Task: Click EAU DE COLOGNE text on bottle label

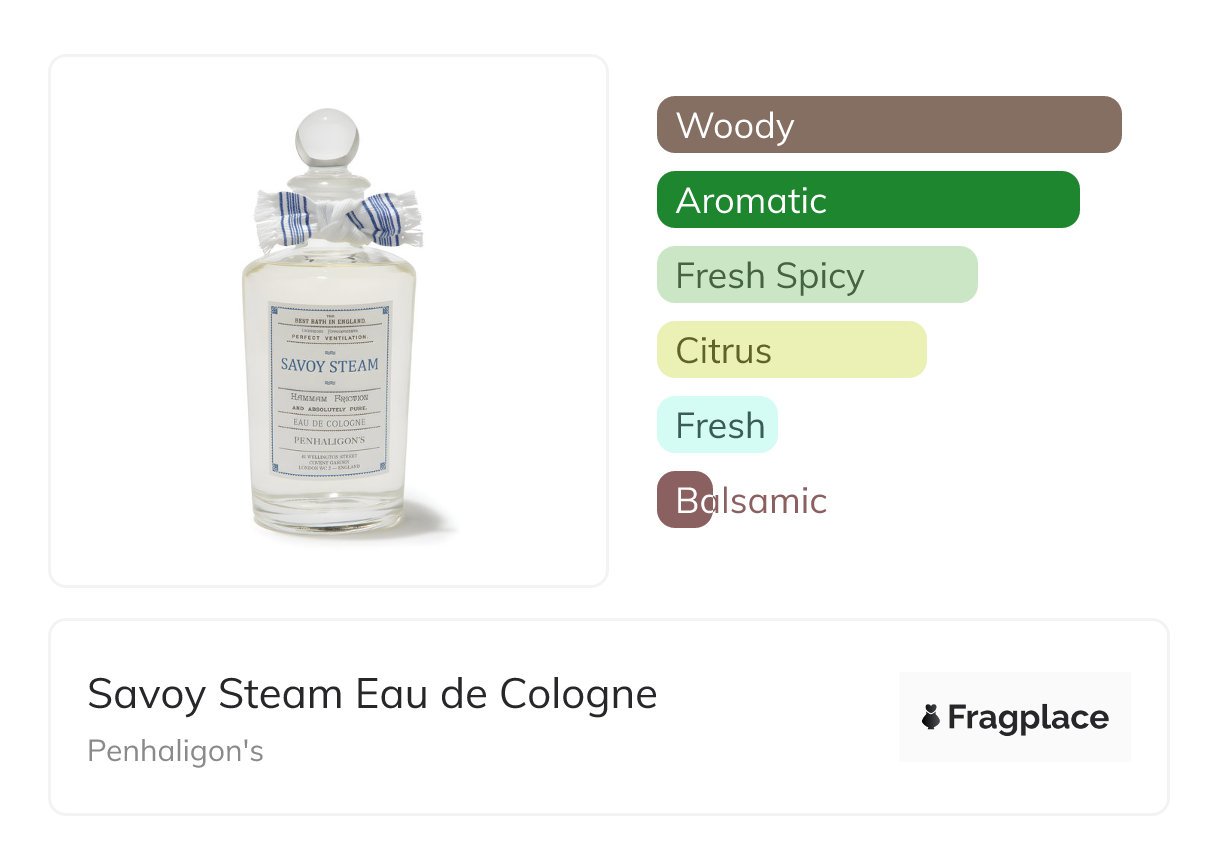Action: coord(329,423)
